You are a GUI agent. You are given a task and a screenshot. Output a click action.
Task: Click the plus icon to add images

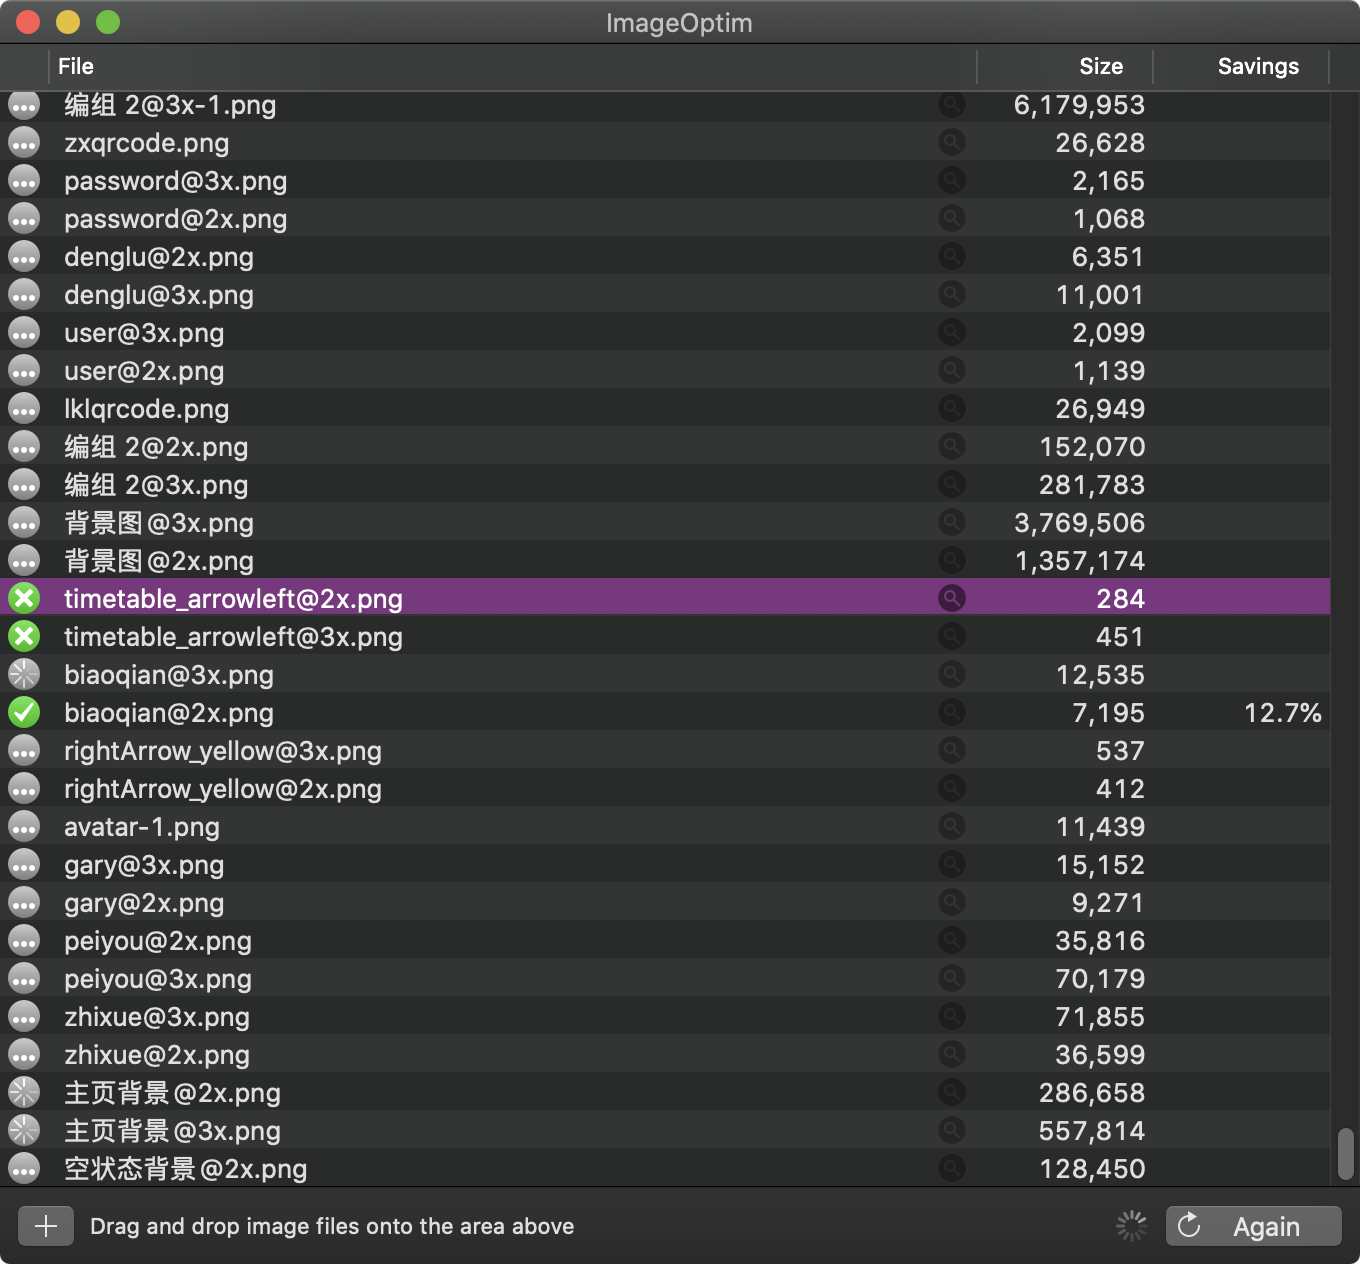coord(46,1226)
